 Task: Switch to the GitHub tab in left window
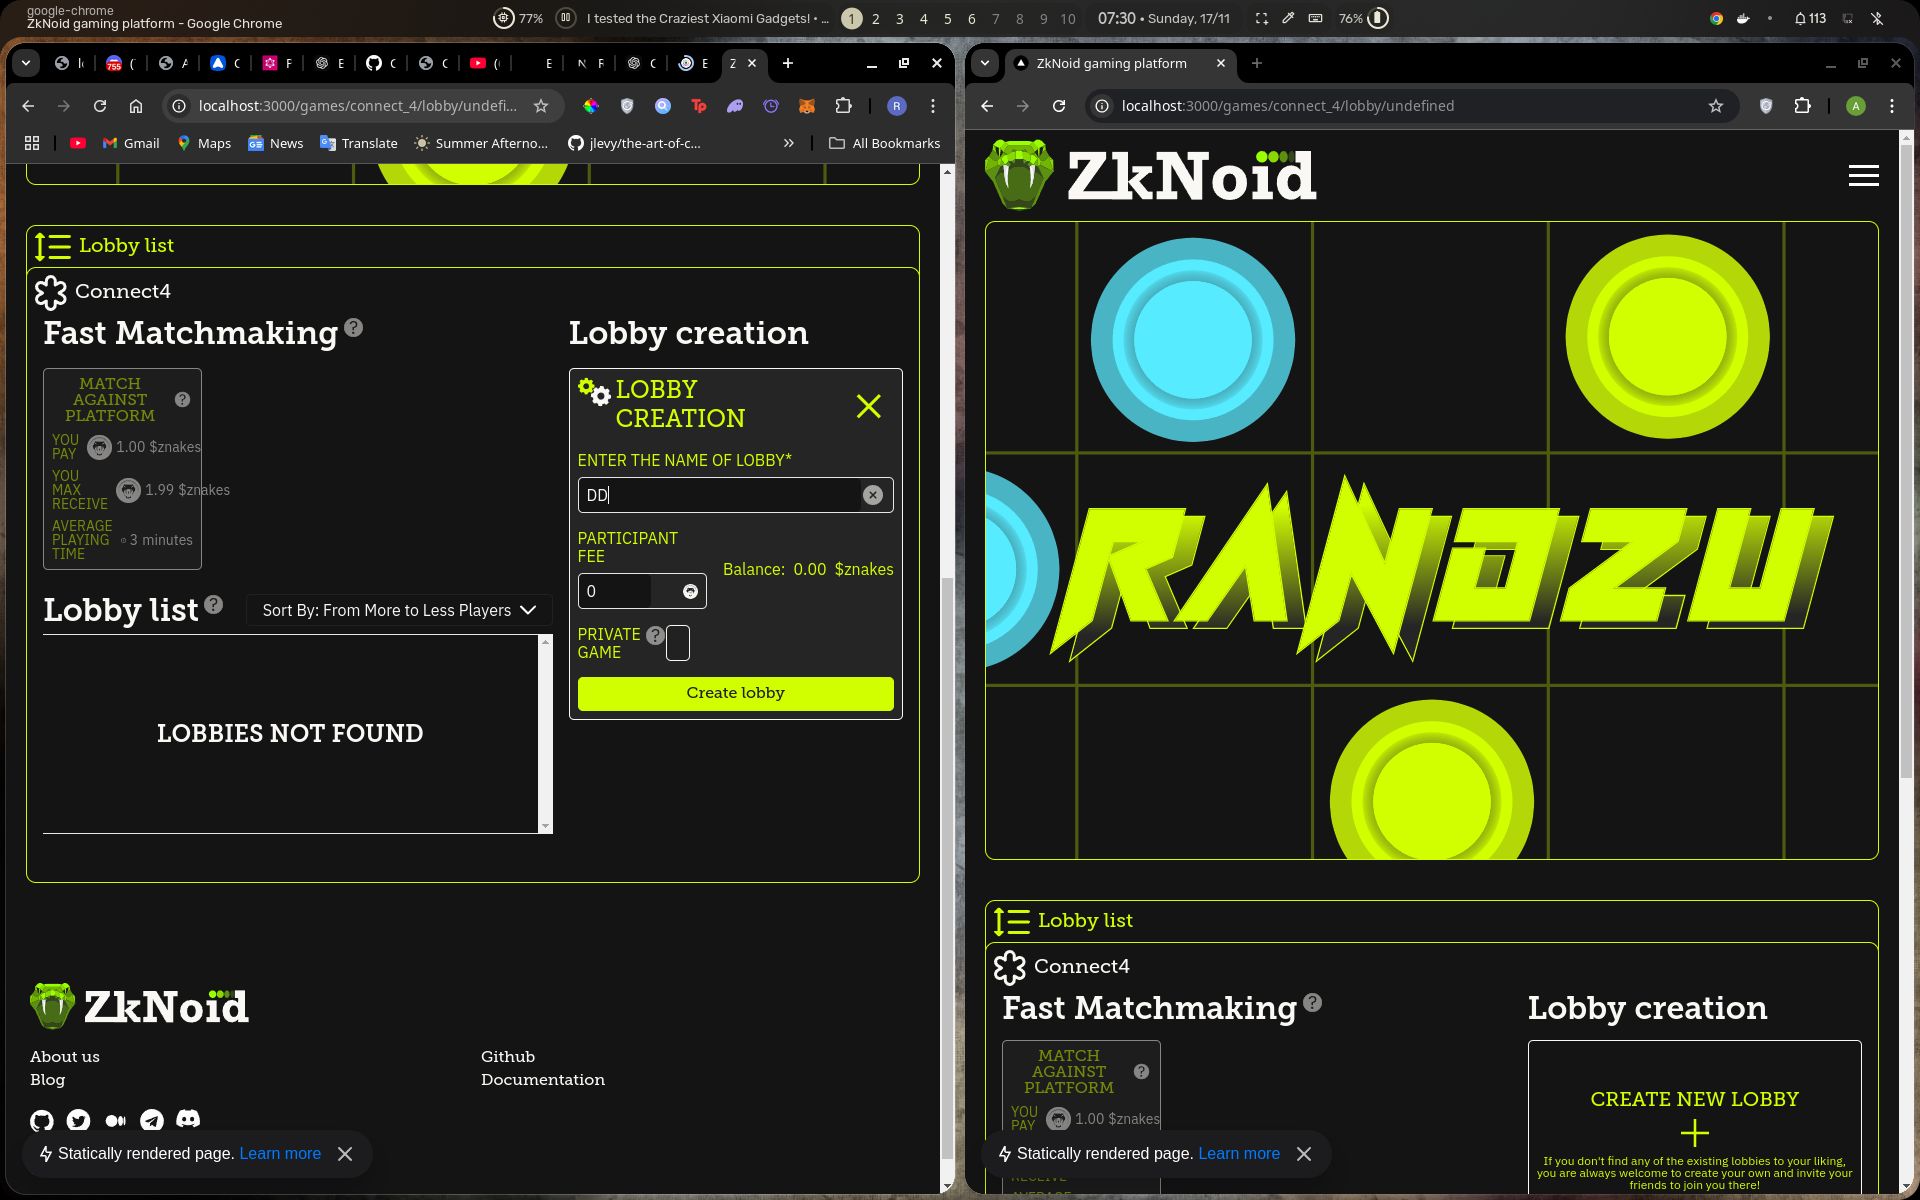(380, 63)
